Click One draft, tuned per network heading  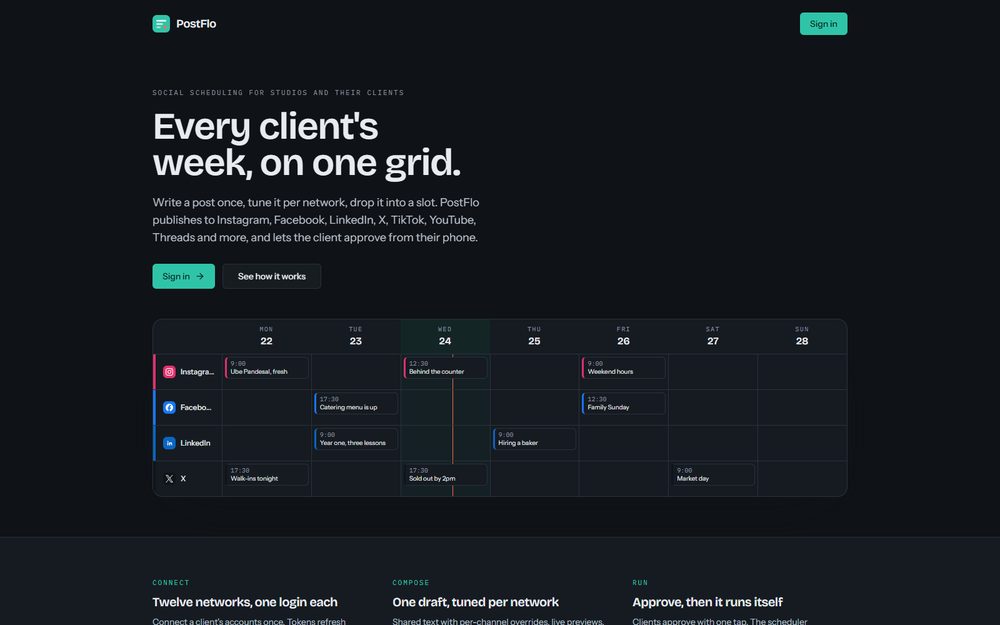point(476,602)
